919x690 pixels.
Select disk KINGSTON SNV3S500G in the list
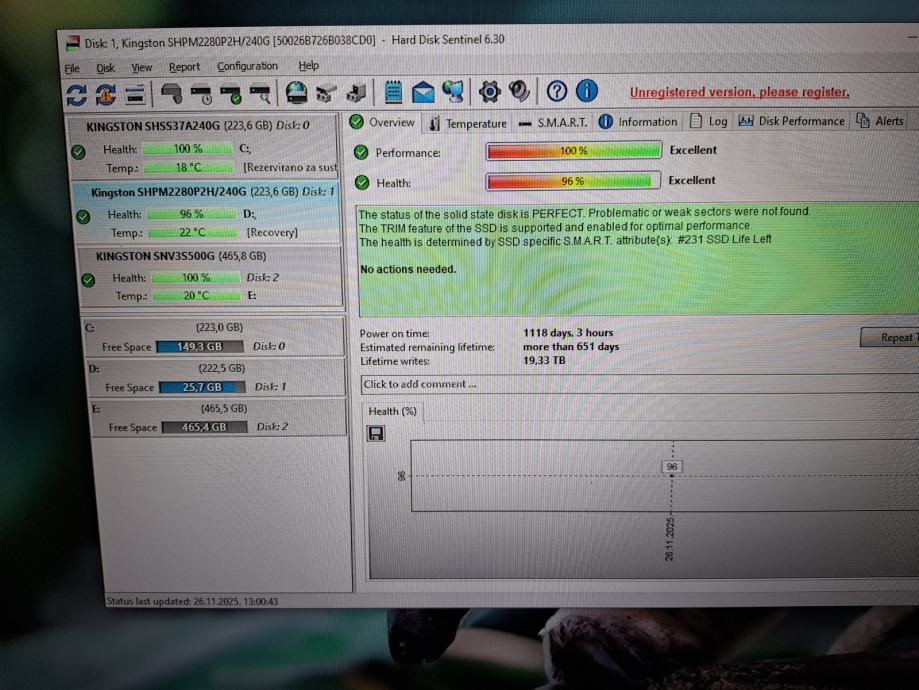tap(210, 276)
